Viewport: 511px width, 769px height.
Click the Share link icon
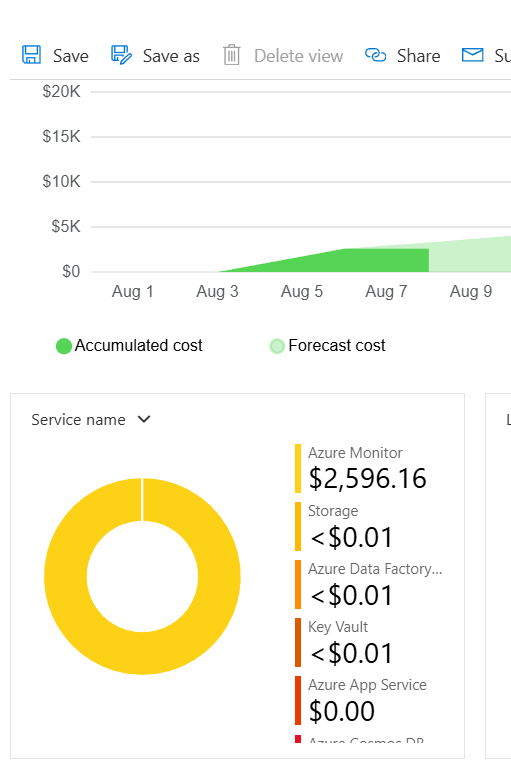[376, 55]
